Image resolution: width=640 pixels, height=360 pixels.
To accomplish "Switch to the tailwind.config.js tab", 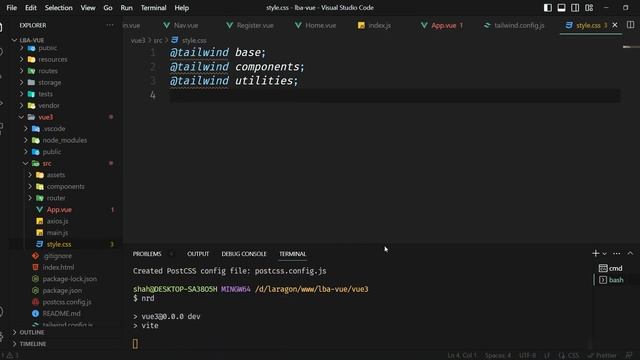I will click(514, 25).
